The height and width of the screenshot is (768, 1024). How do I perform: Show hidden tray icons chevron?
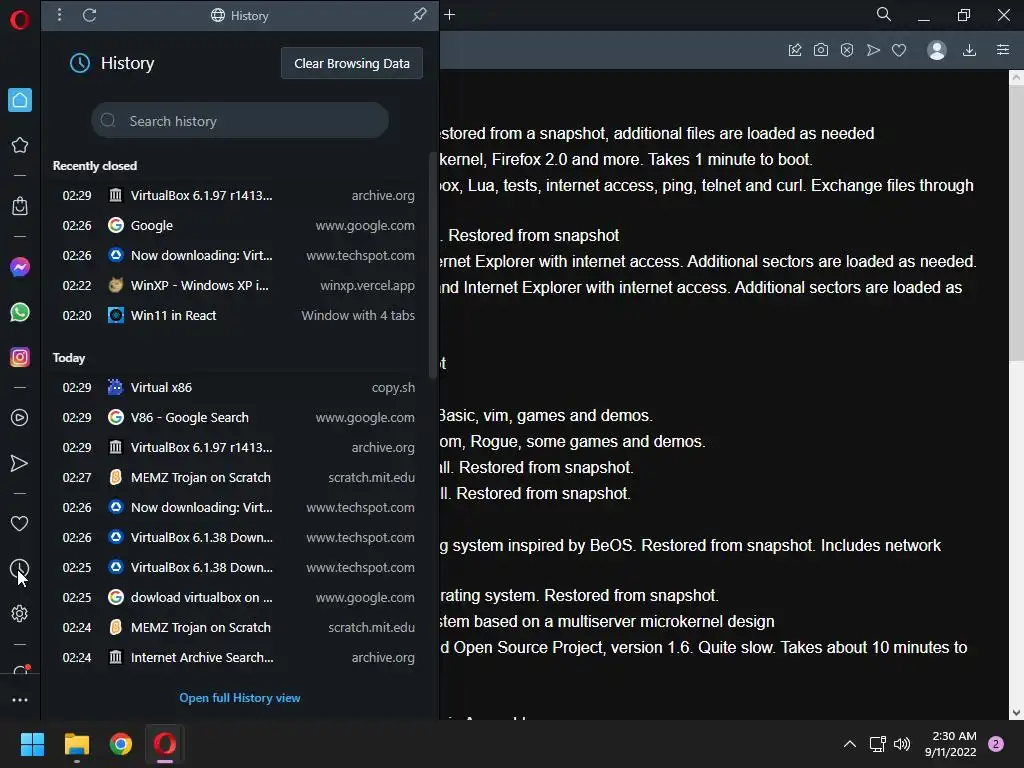(x=850, y=744)
